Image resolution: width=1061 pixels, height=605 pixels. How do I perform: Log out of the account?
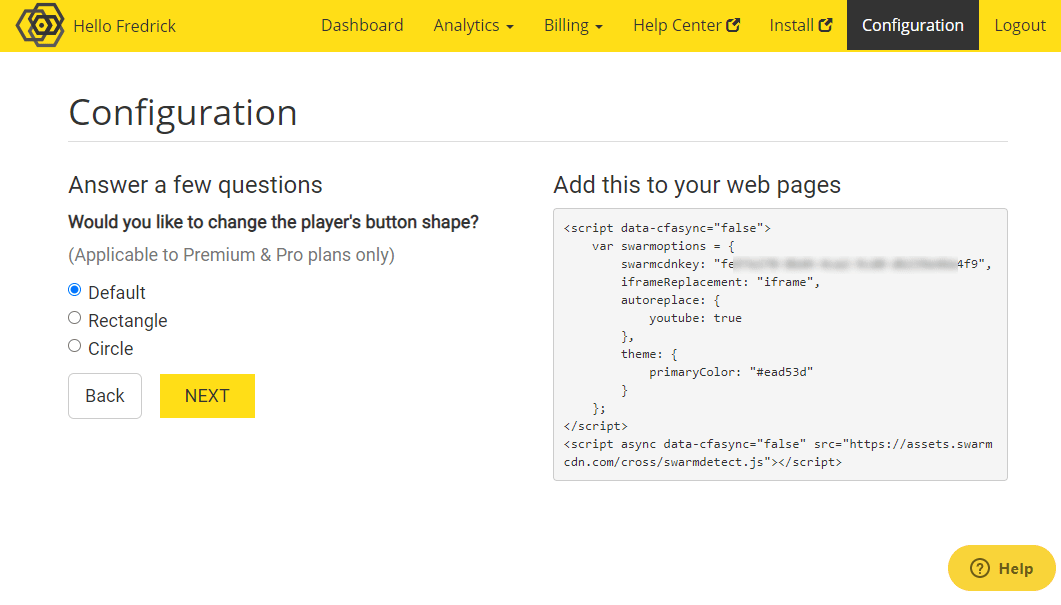[1020, 25]
